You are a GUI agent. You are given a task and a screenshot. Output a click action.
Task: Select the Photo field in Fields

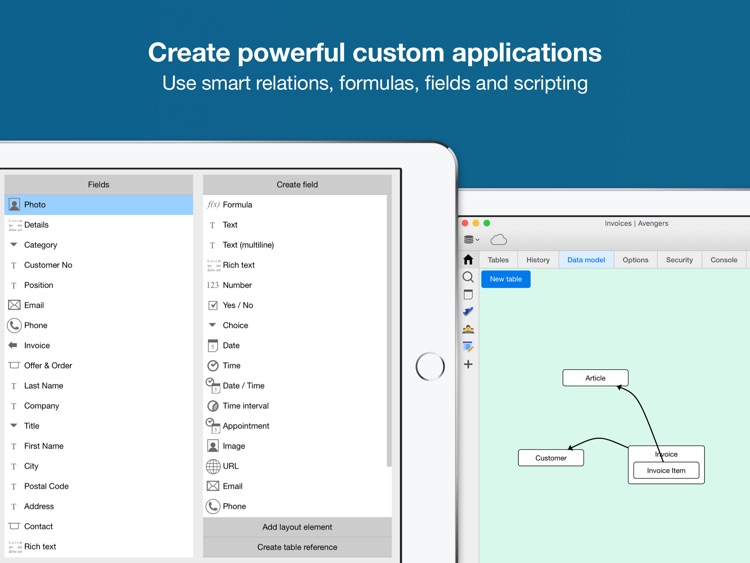tap(99, 205)
